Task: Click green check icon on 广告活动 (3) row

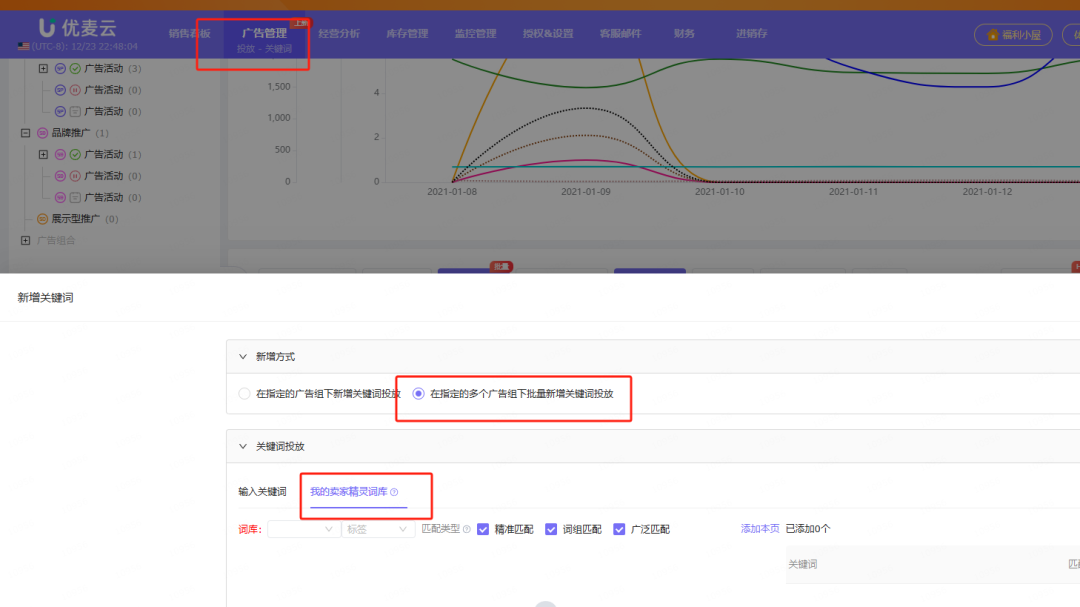Action: (x=75, y=68)
